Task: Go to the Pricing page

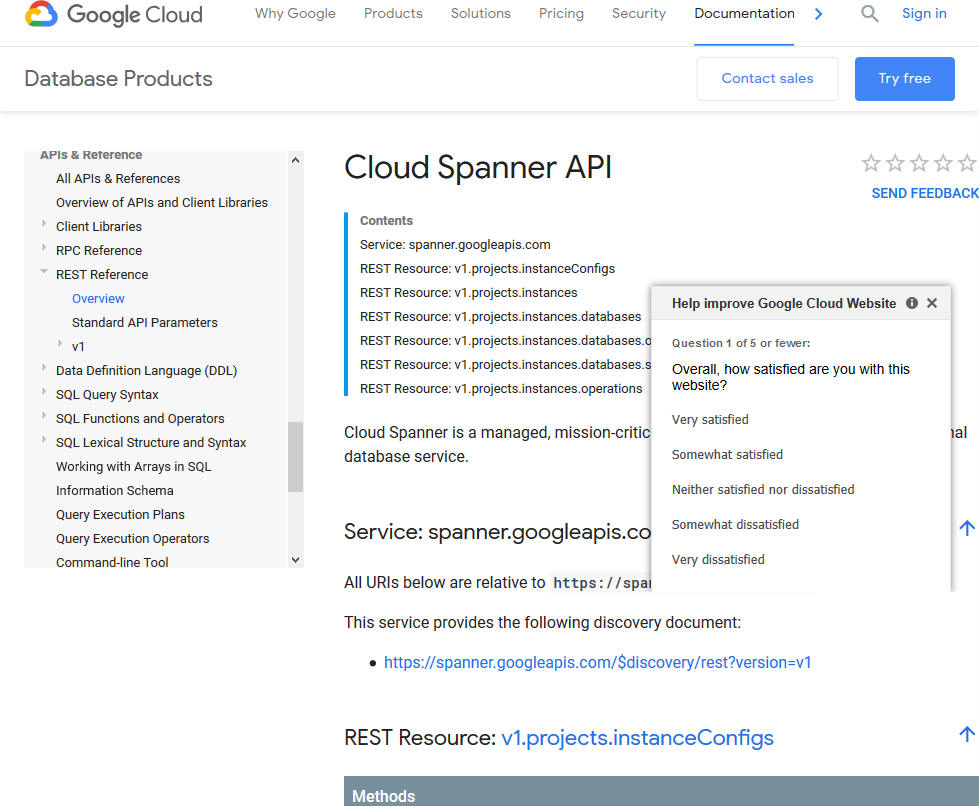Action: point(561,14)
